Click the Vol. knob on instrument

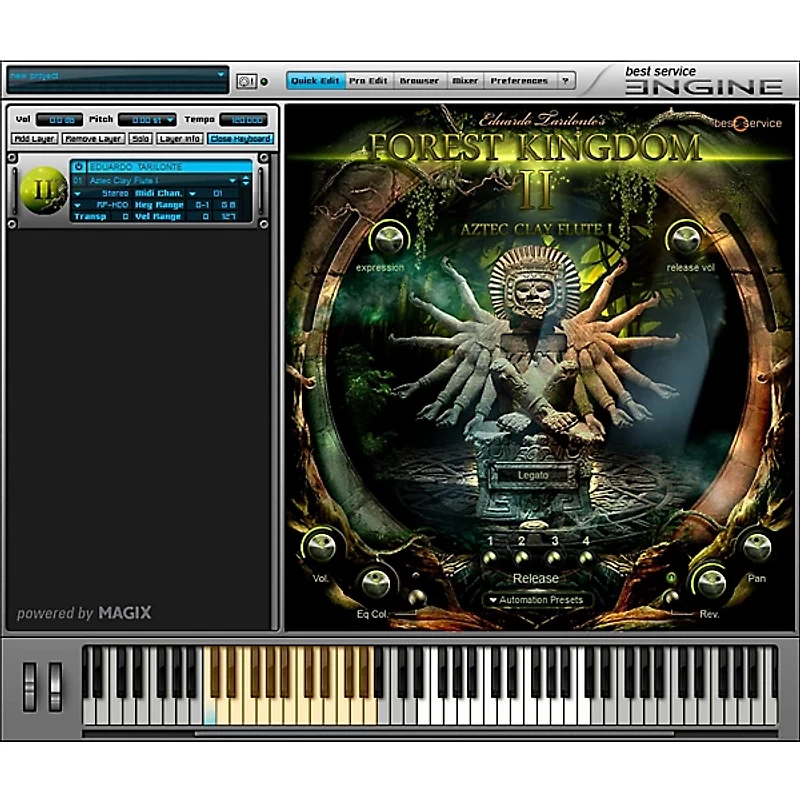click(320, 546)
